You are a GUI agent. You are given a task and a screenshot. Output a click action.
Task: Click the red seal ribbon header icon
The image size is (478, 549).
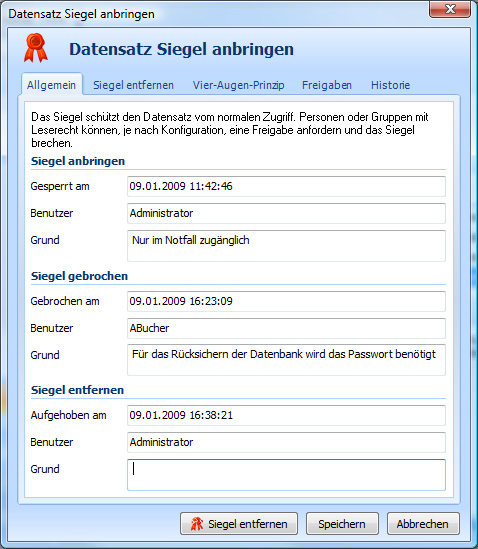click(x=35, y=48)
